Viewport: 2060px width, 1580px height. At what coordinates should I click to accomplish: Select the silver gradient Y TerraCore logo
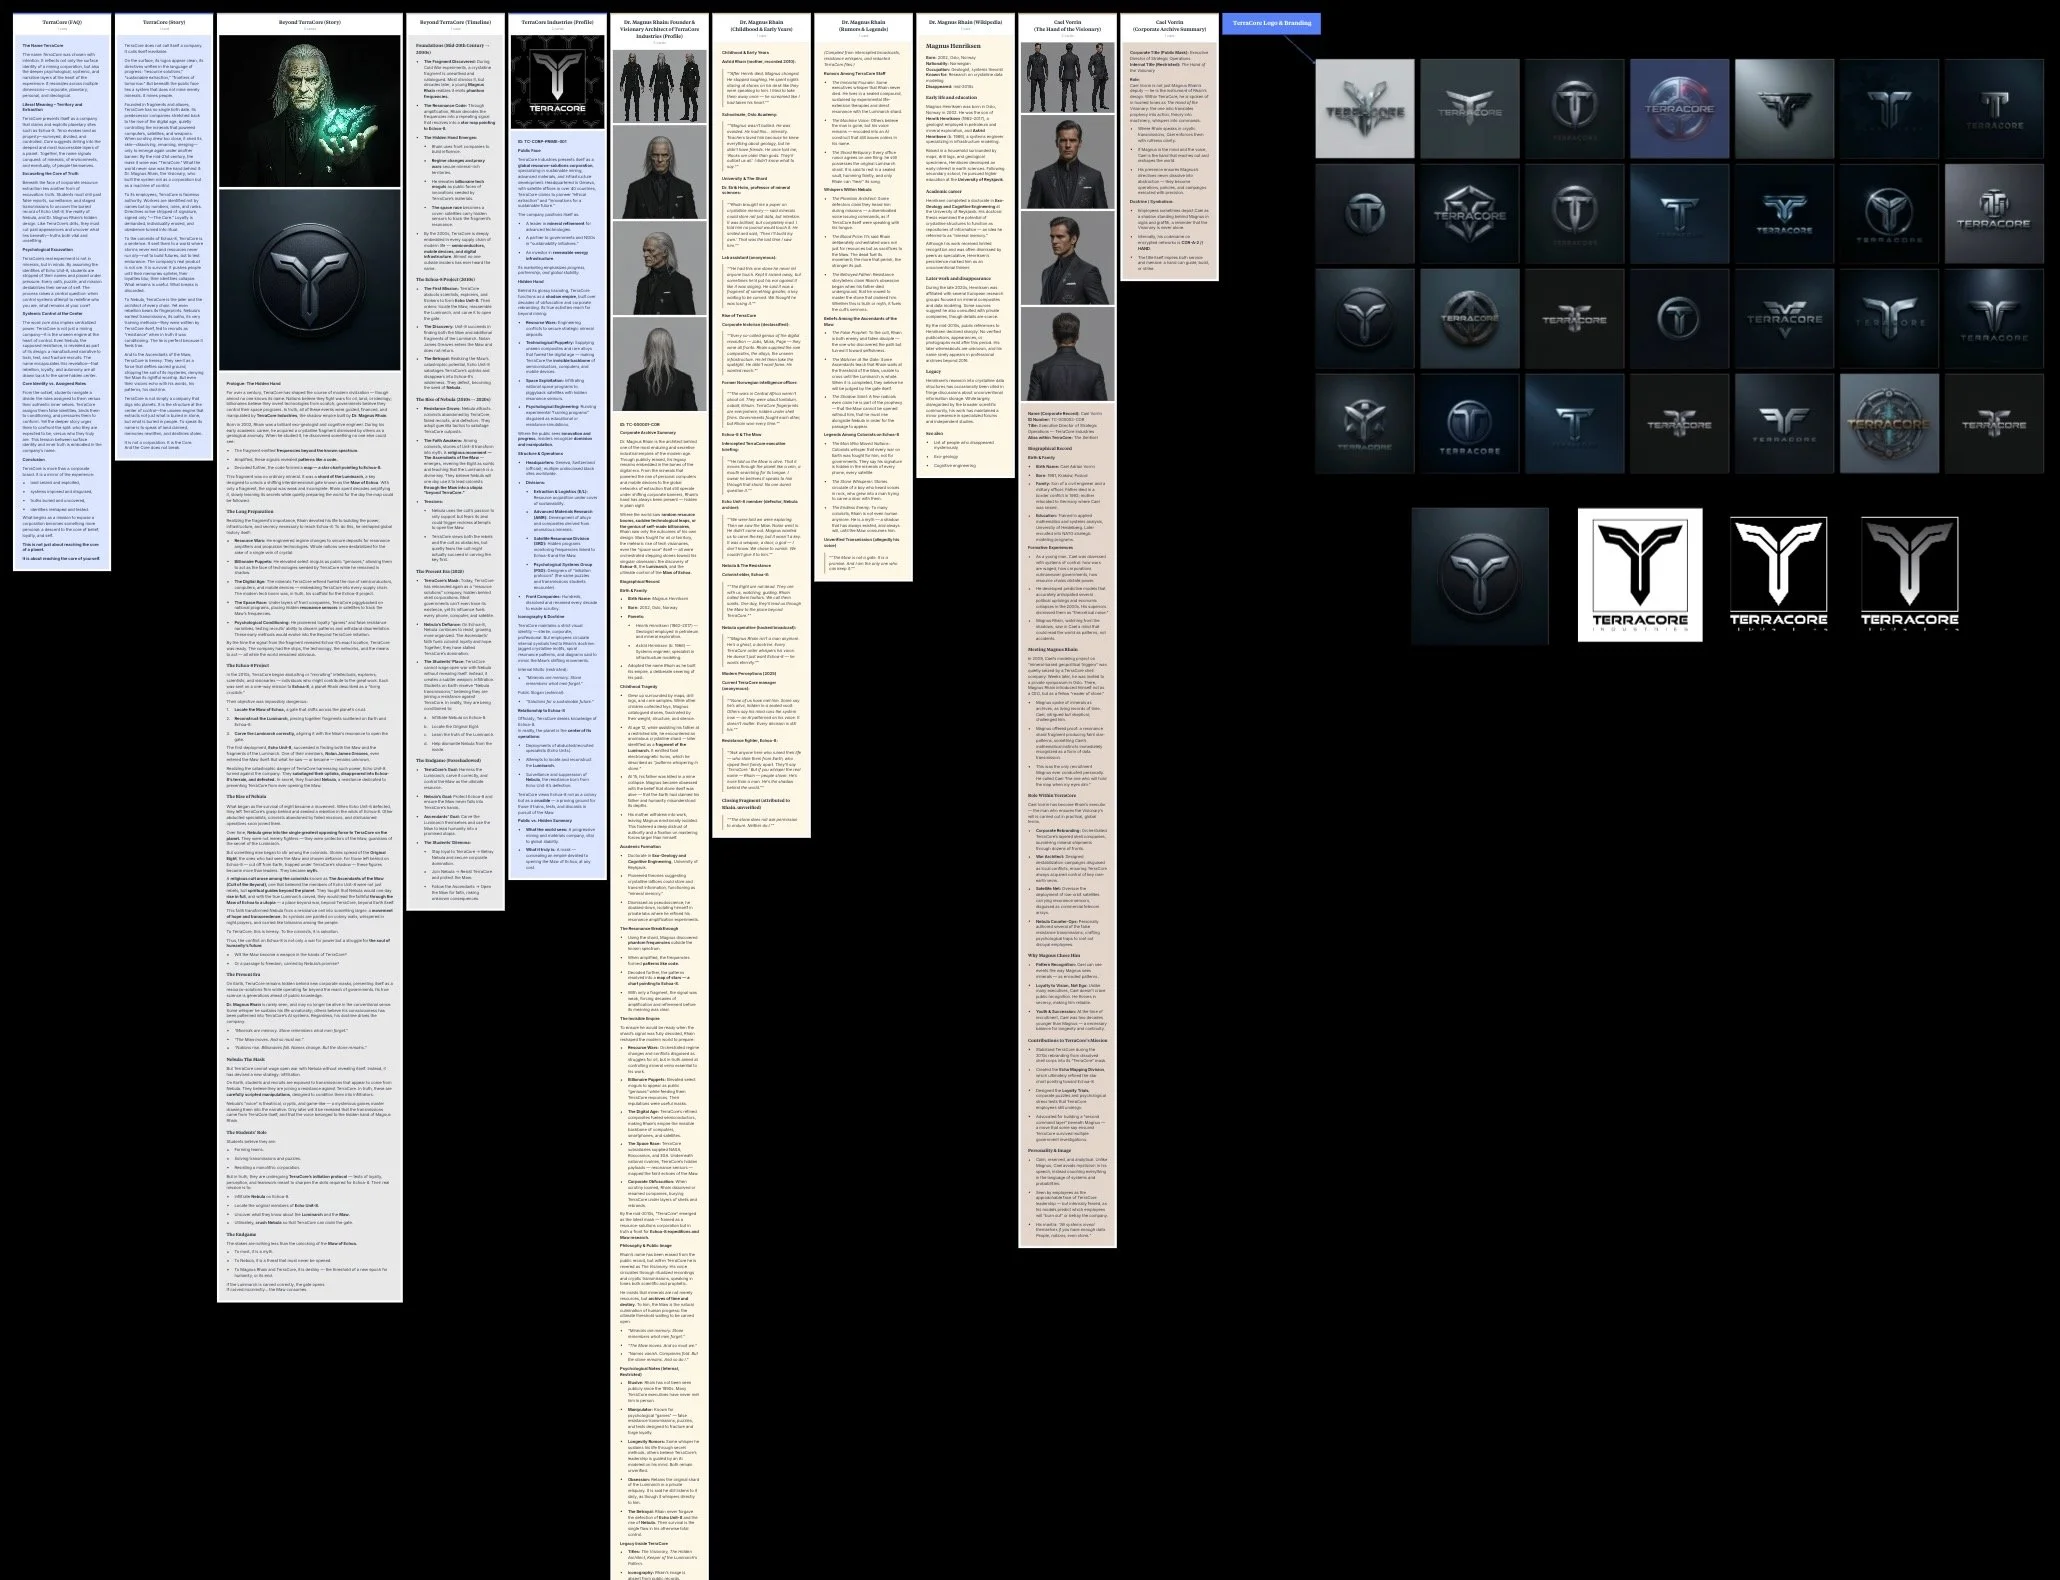[x=1909, y=574]
